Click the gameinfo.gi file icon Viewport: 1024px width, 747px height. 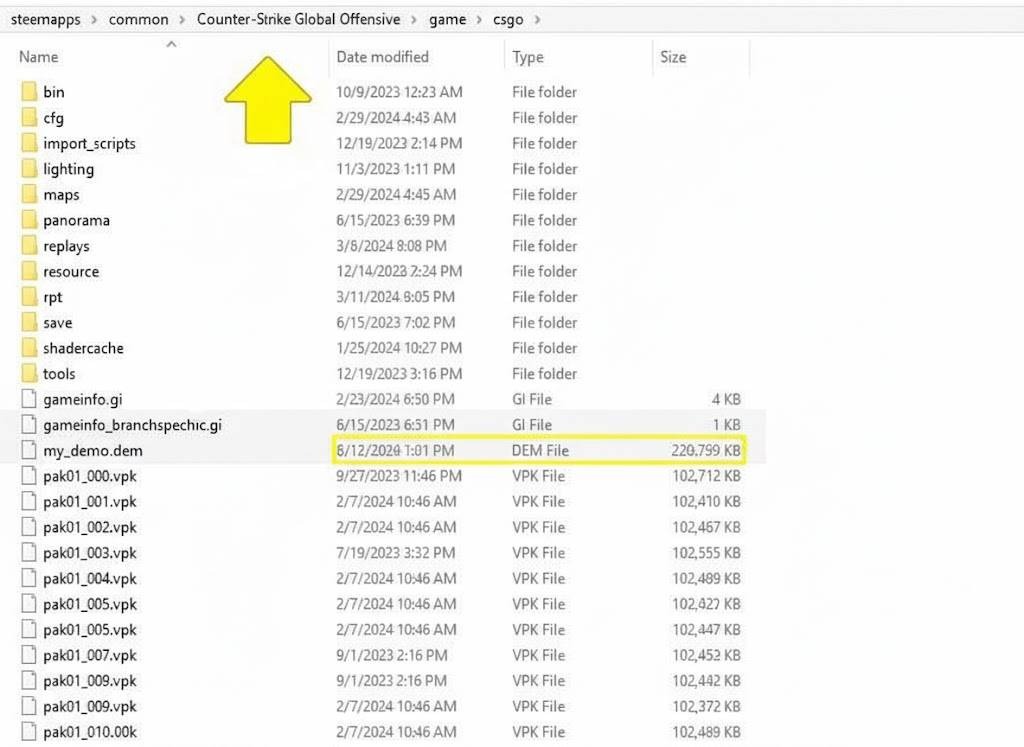click(x=27, y=399)
